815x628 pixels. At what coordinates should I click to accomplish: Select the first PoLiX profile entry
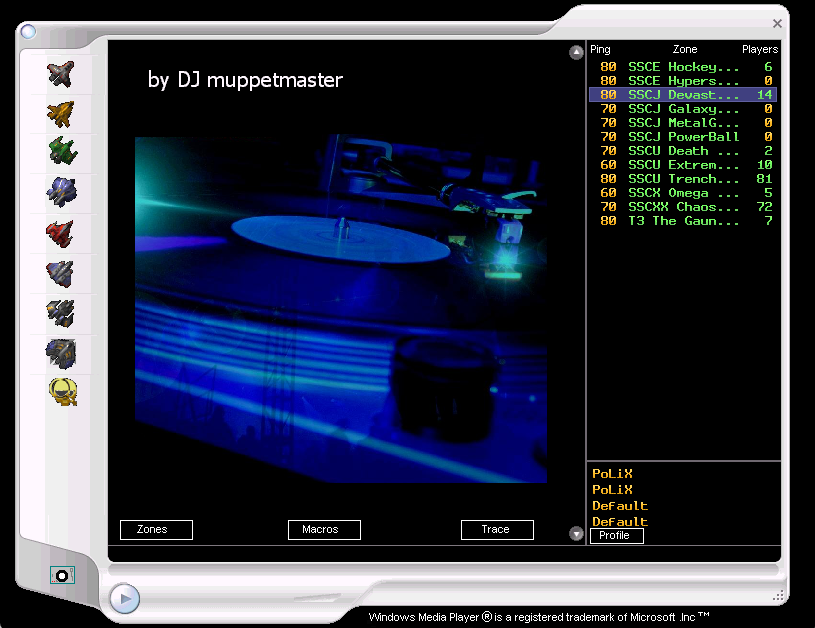click(612, 474)
